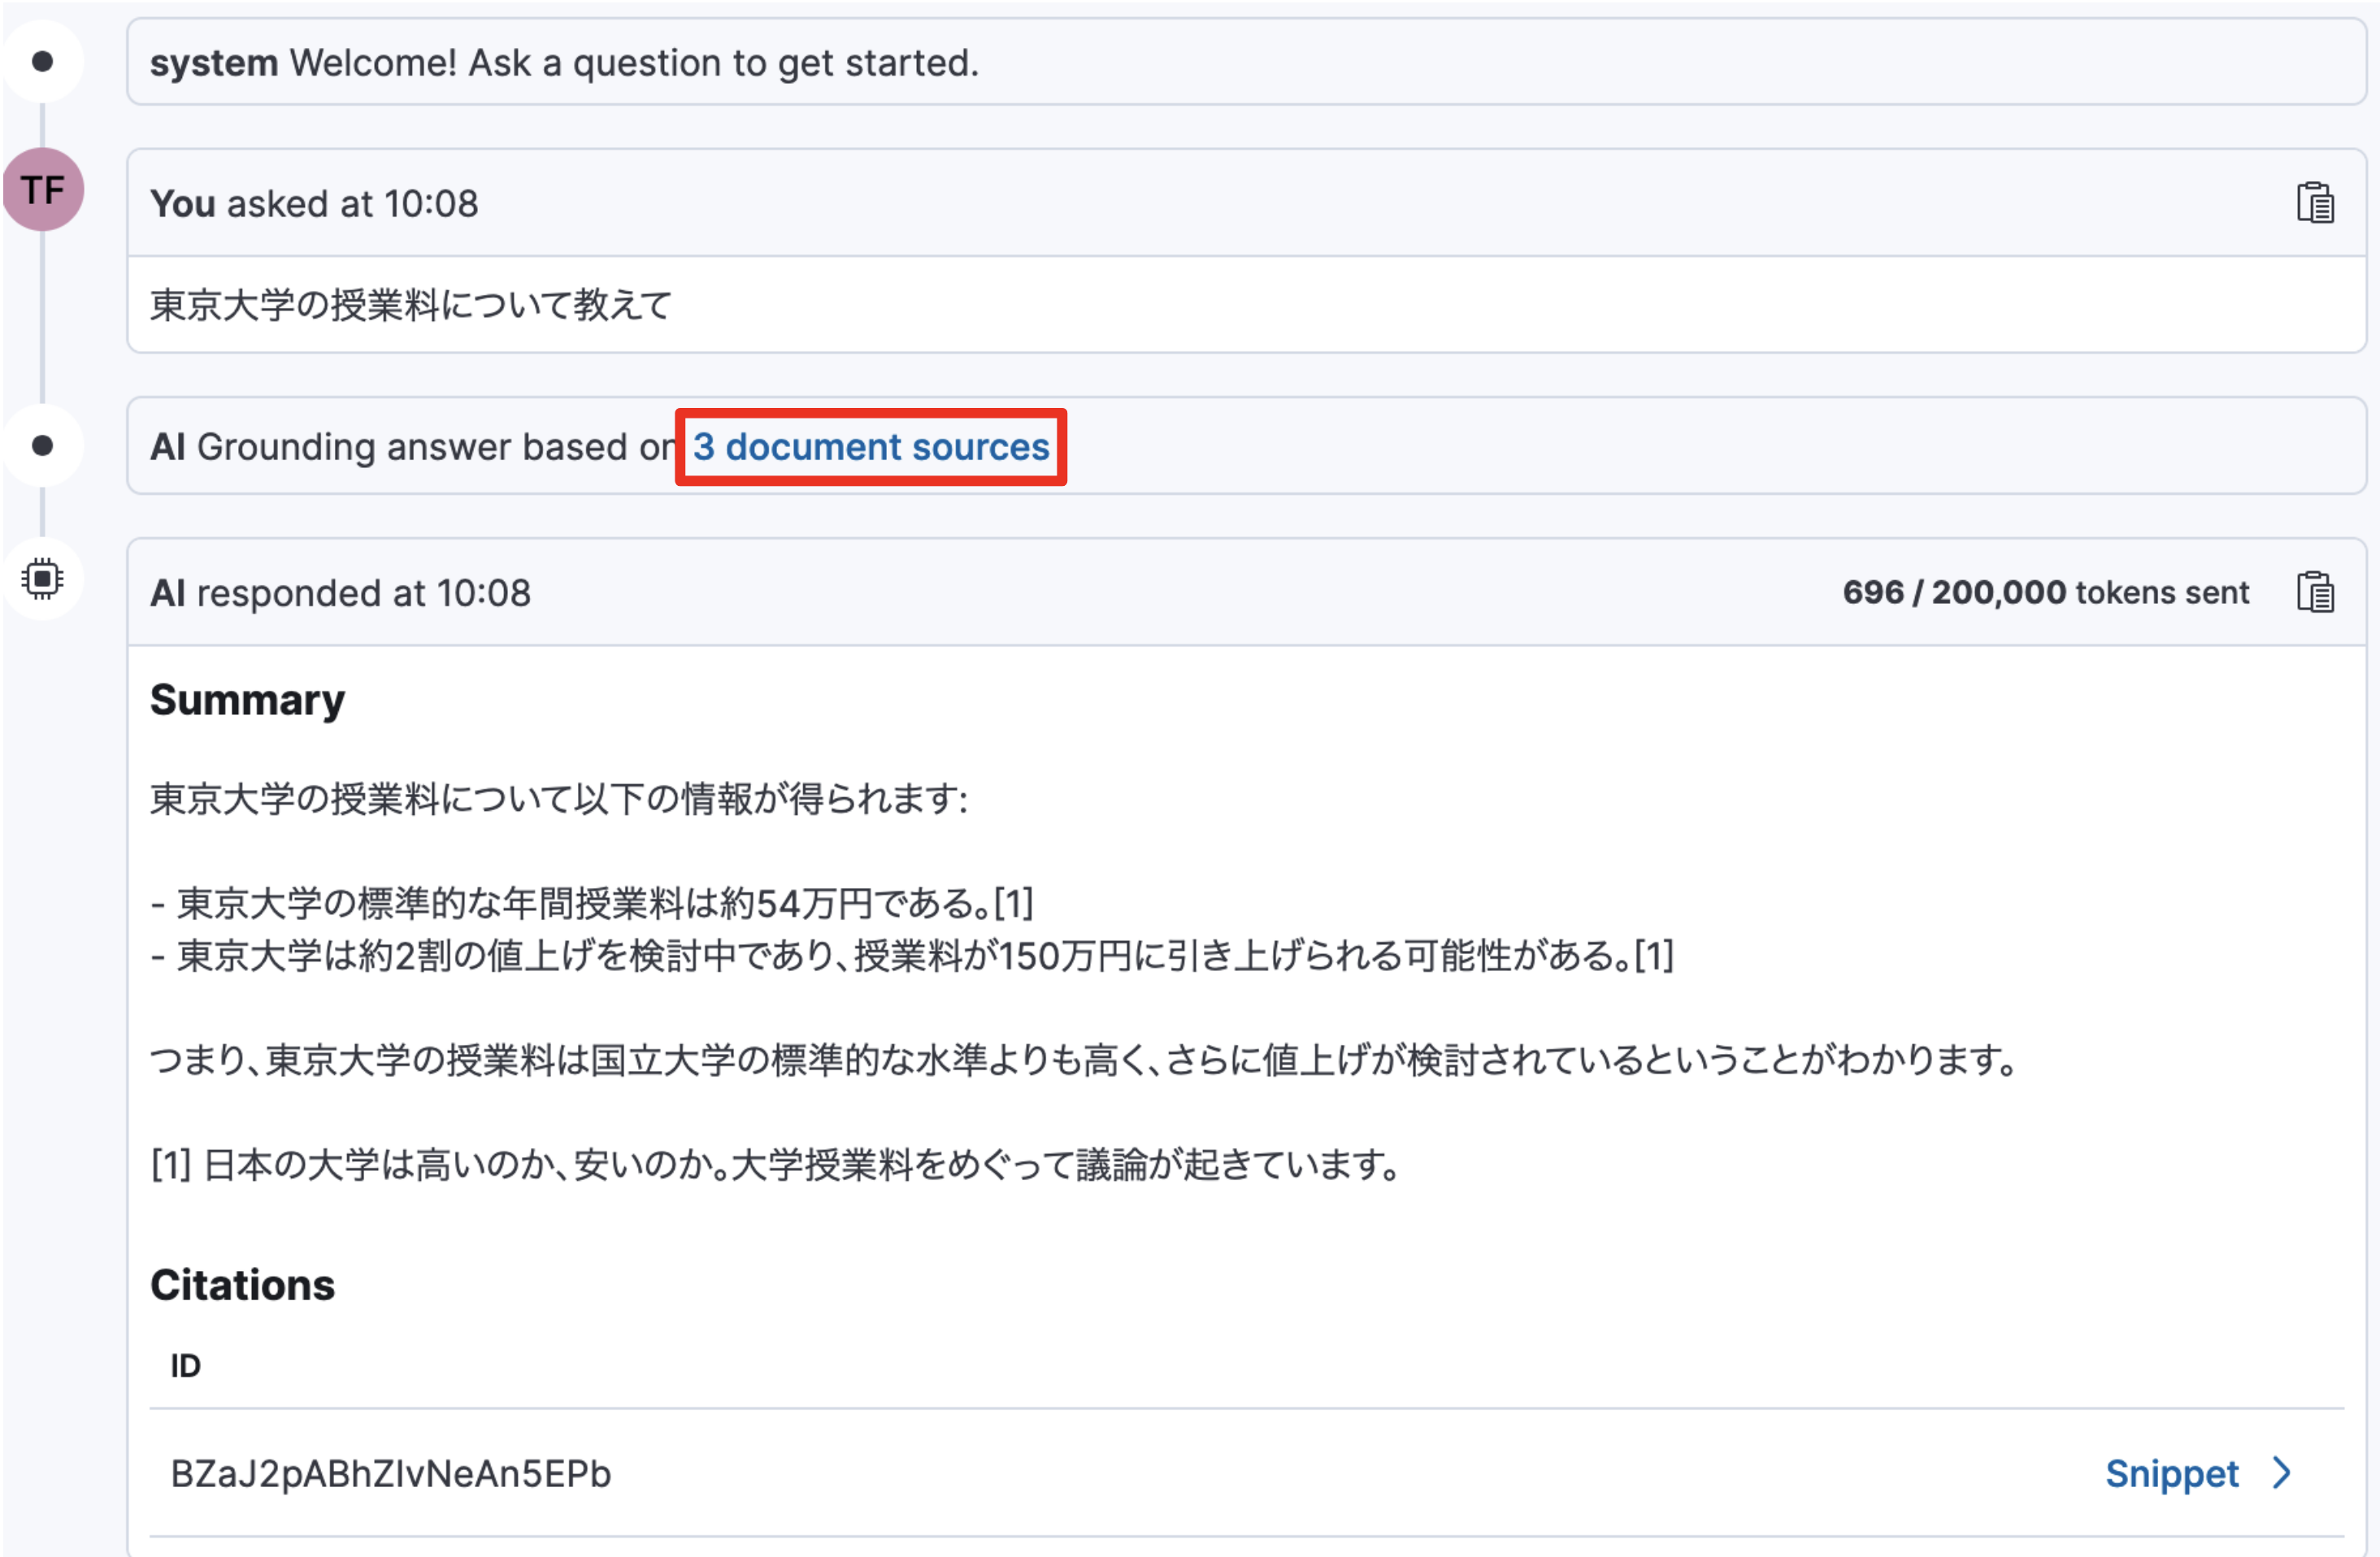Click the Summary section heading
The width and height of the screenshot is (2380, 1557).
click(247, 699)
